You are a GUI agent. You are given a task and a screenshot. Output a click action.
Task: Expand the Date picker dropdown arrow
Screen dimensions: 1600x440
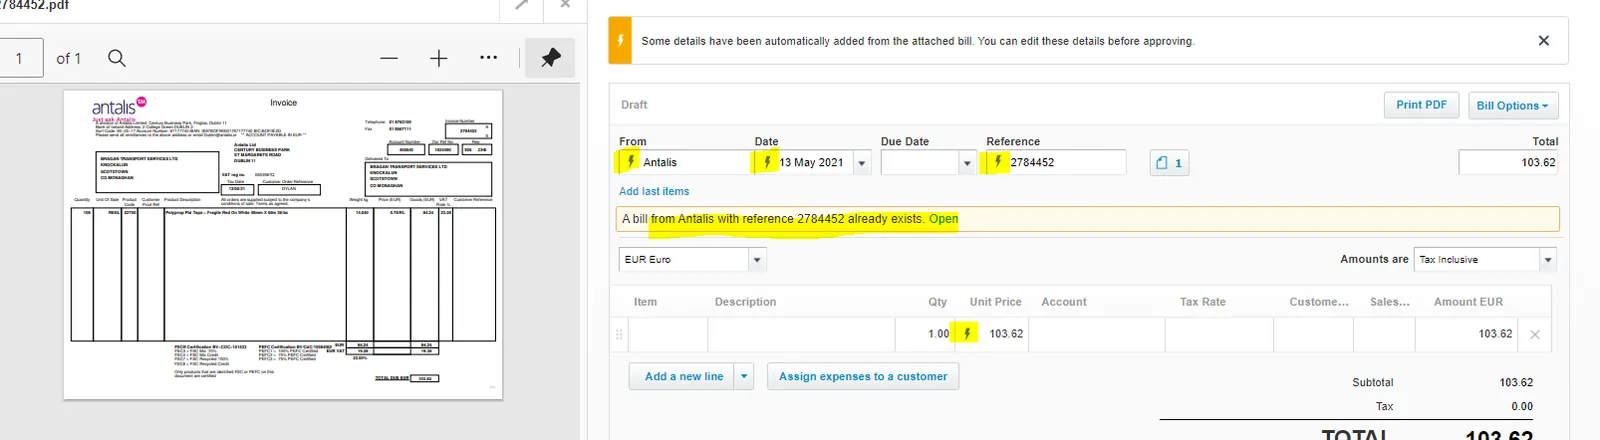[862, 162]
